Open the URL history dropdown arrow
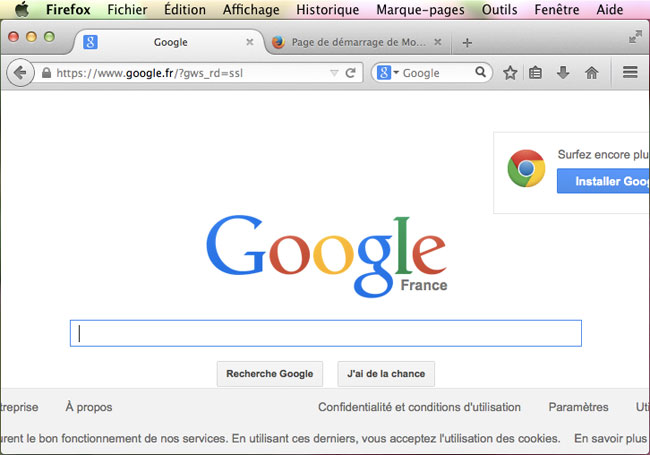Image resolution: width=650 pixels, height=455 pixels. pyautogui.click(x=334, y=73)
